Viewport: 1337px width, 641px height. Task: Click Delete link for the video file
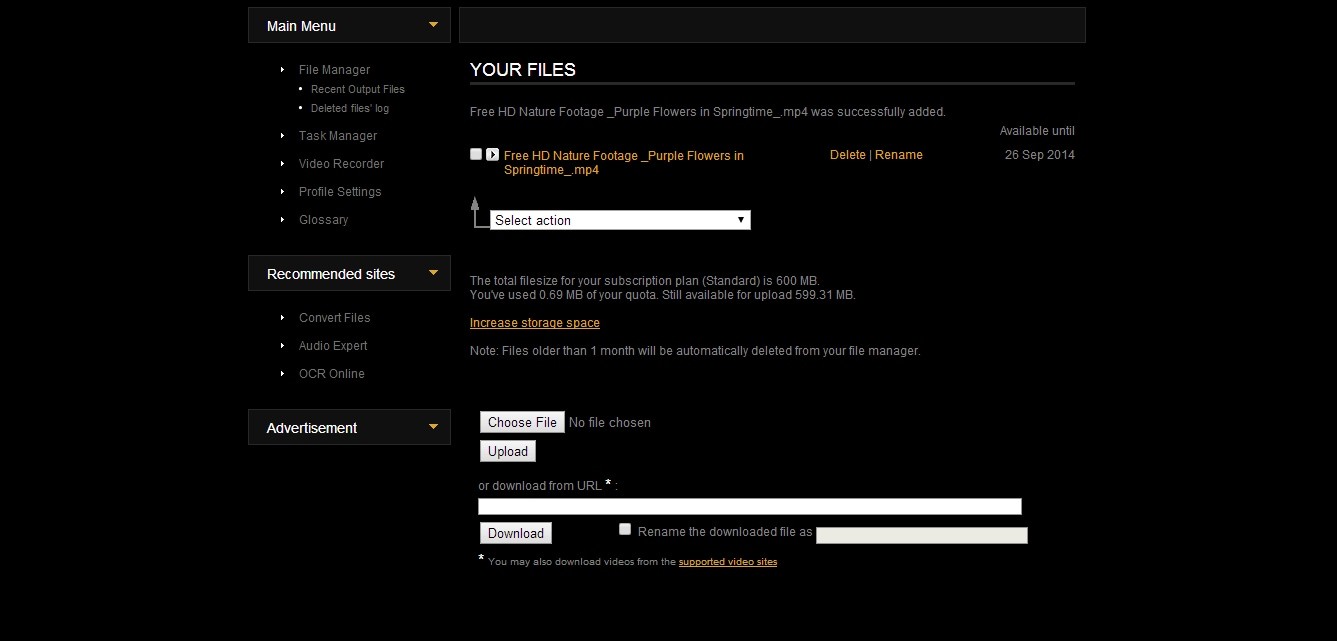coord(847,155)
